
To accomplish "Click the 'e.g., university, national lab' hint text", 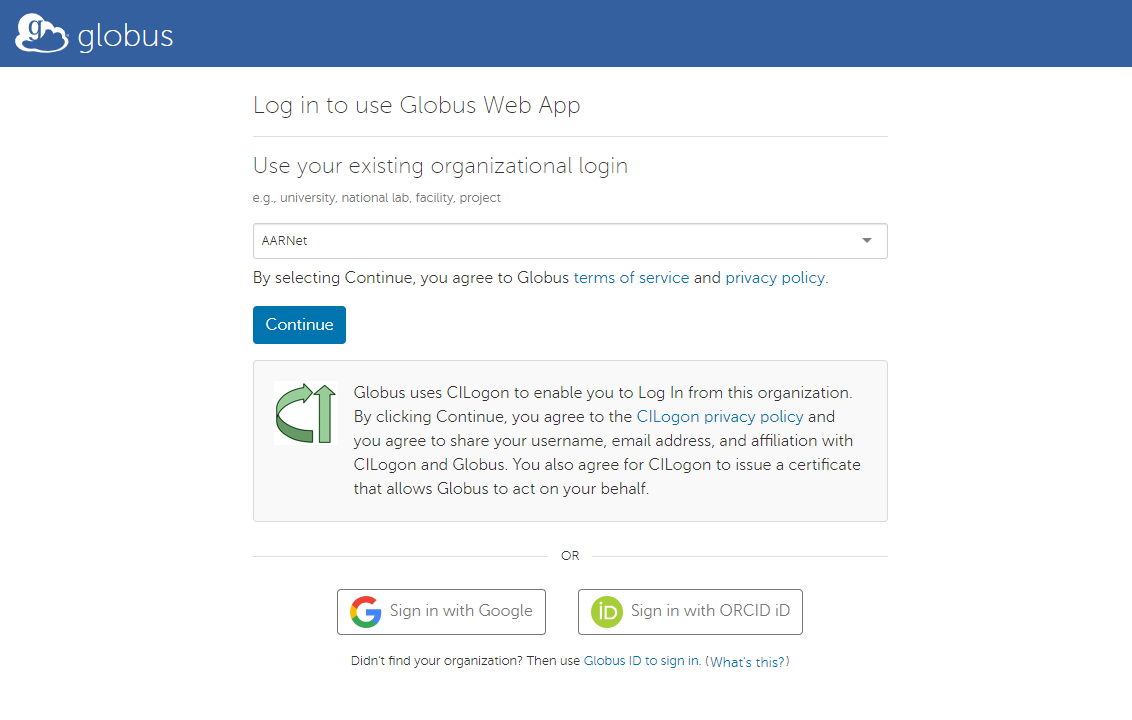I will pyautogui.click(x=377, y=198).
